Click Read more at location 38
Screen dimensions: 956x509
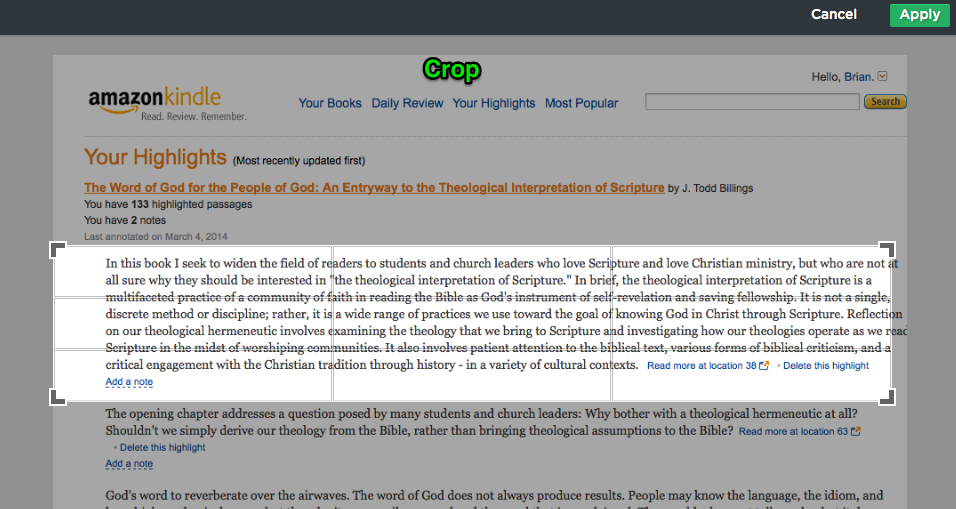coord(701,366)
